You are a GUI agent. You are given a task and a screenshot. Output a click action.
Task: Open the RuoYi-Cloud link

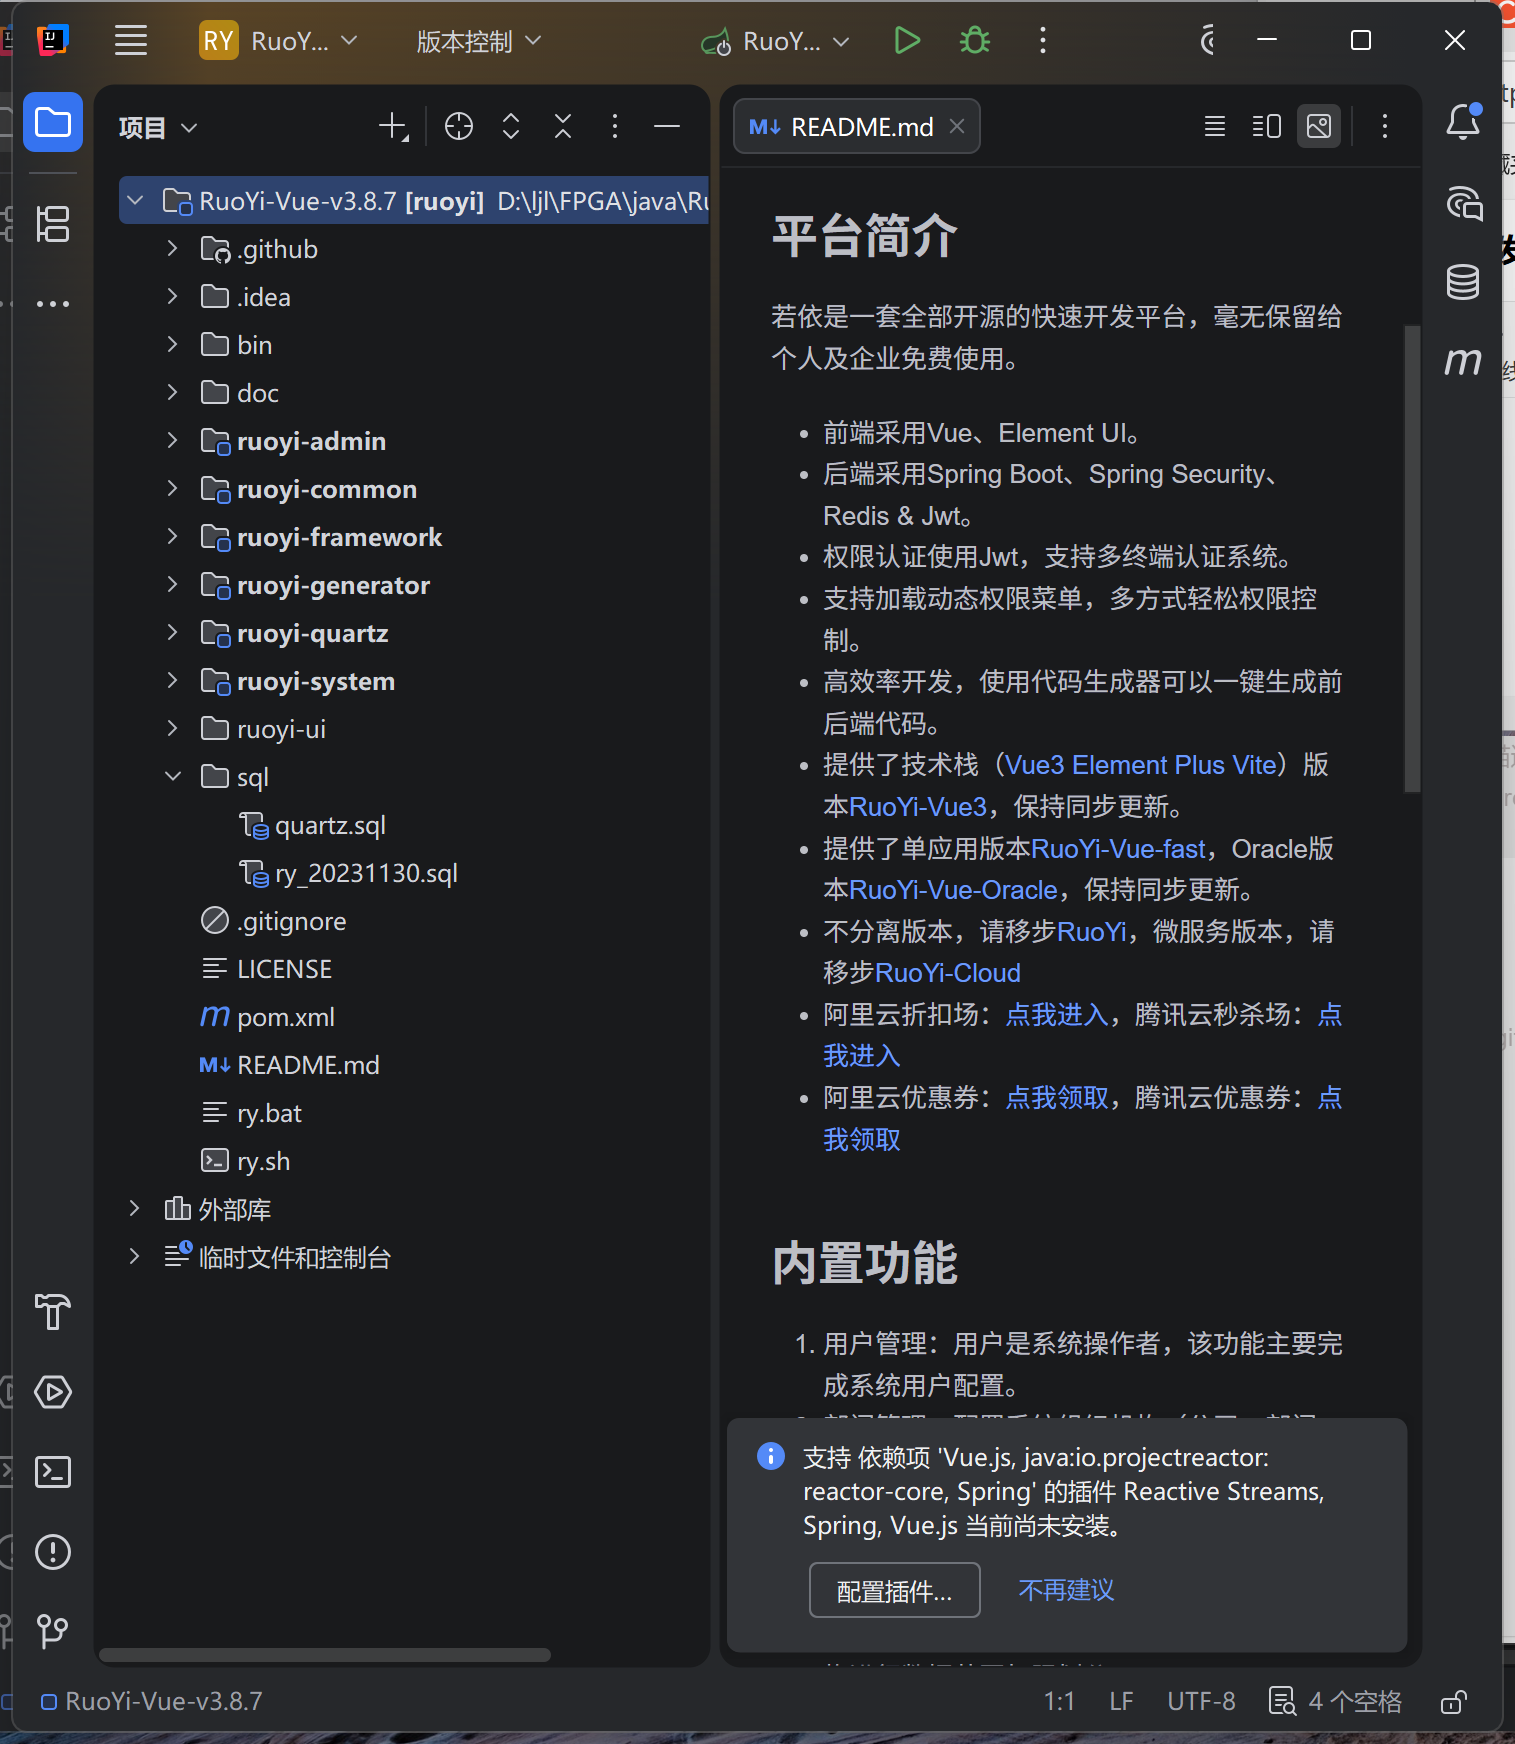948,973
